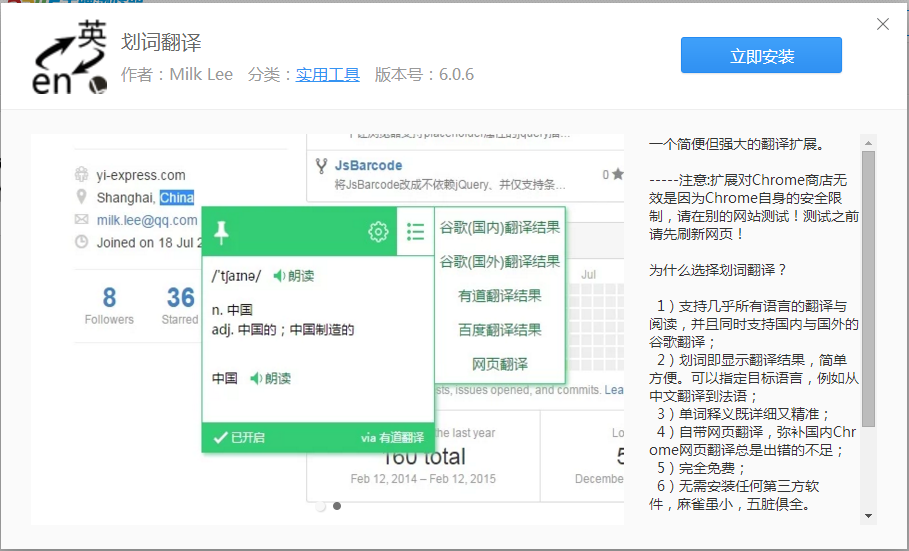Click the 作者：Milk Lee author text
The image size is (909, 551).
coord(177,74)
